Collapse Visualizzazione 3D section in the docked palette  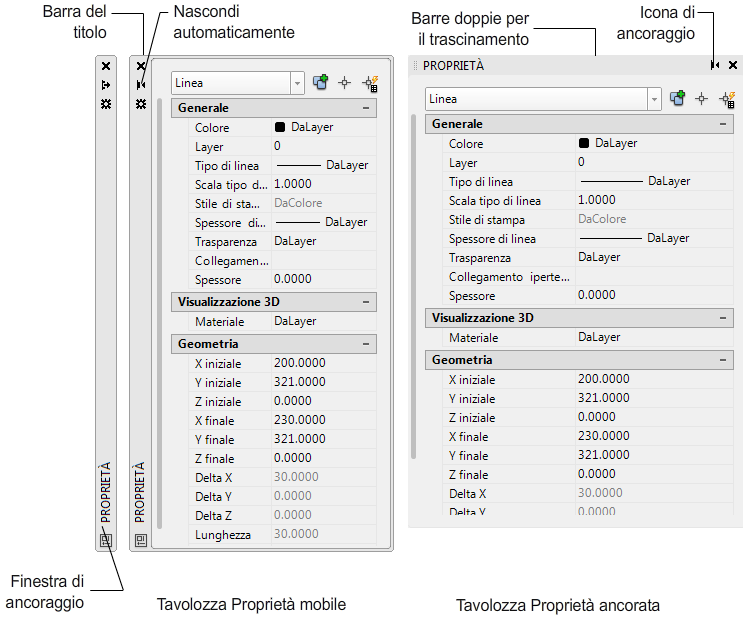click(723, 318)
